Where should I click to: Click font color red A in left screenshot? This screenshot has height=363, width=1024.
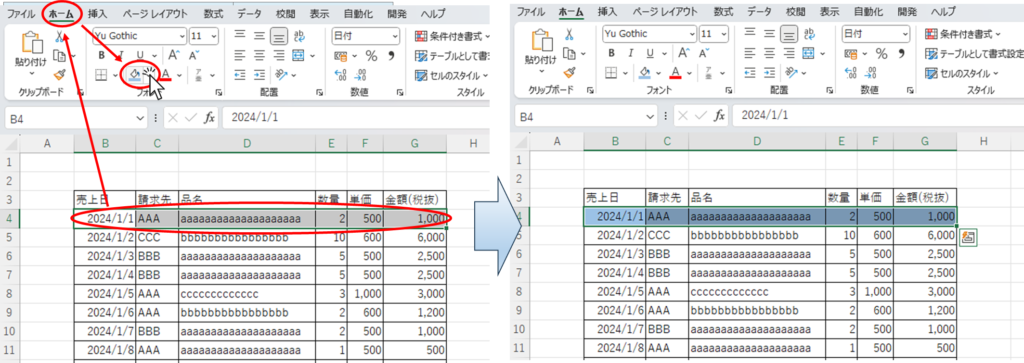(x=166, y=75)
